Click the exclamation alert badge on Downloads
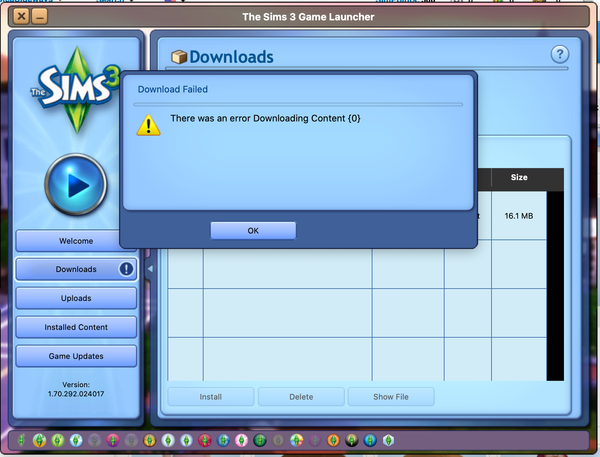 (x=126, y=269)
